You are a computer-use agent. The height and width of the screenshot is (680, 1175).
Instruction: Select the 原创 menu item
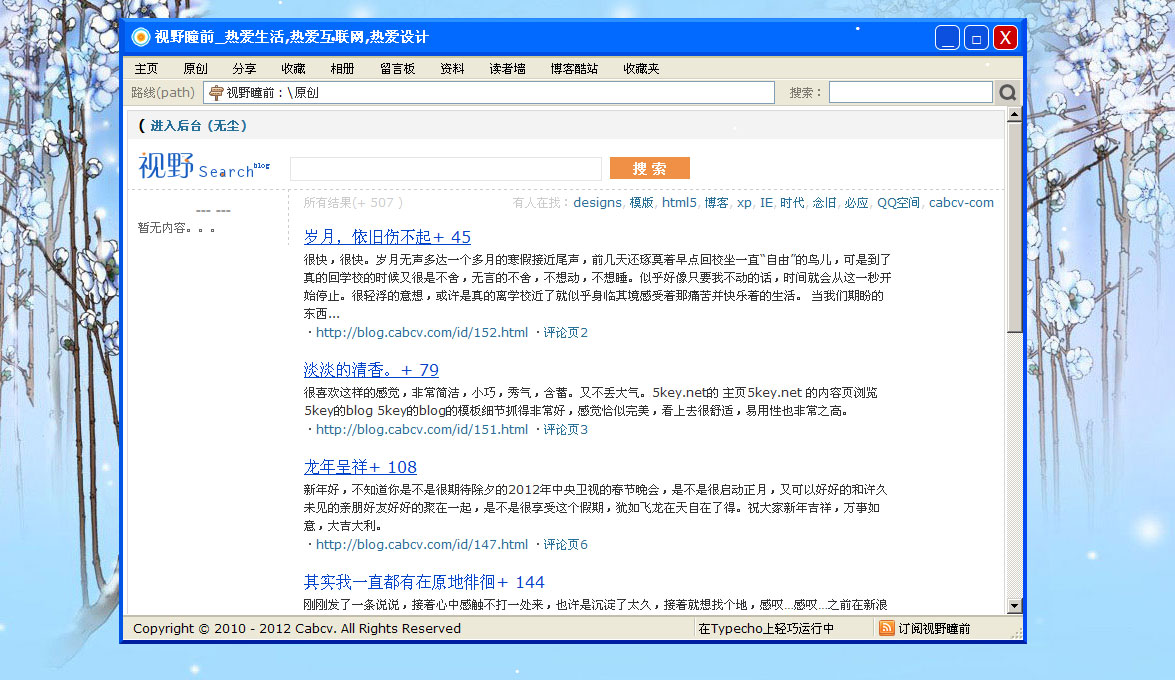[195, 68]
